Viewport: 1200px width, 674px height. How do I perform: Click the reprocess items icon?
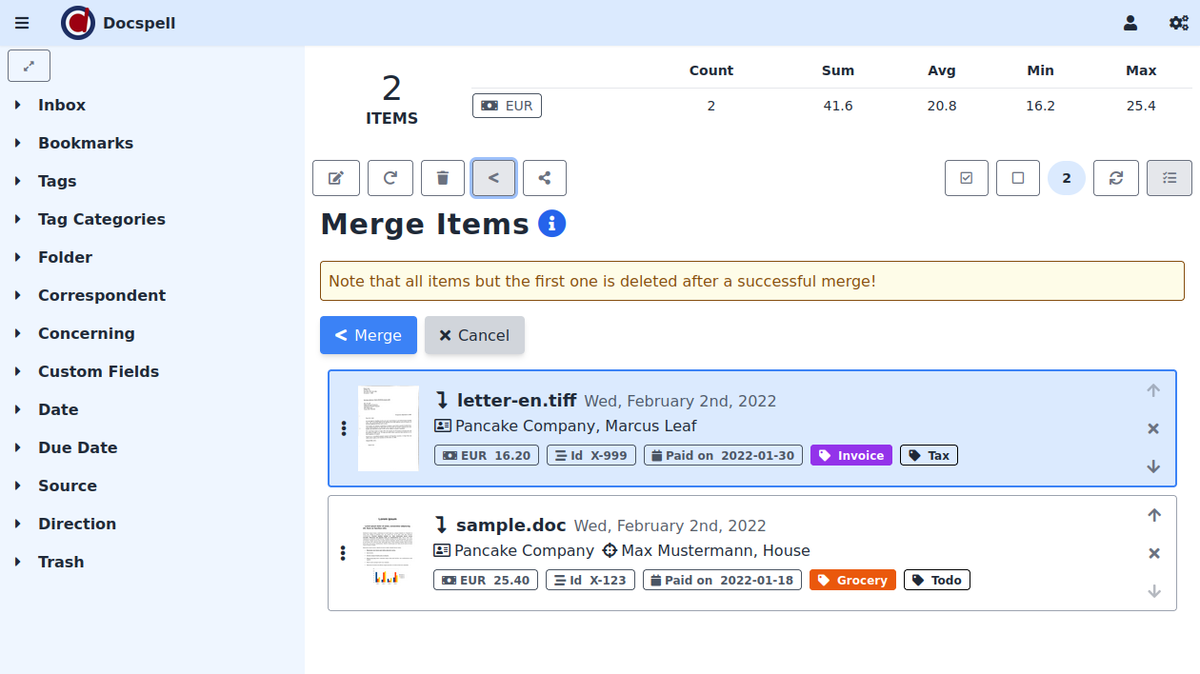click(390, 178)
